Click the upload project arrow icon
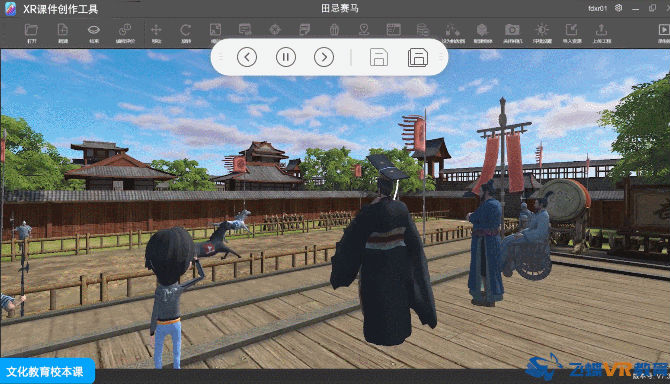The image size is (670, 384). (601, 29)
